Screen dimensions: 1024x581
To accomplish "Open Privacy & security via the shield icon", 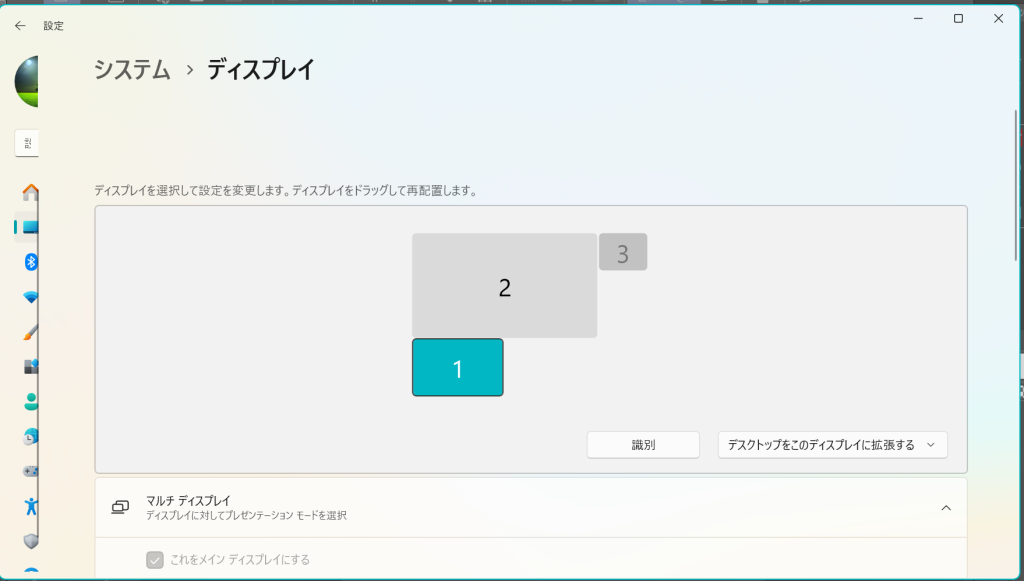I will [30, 540].
